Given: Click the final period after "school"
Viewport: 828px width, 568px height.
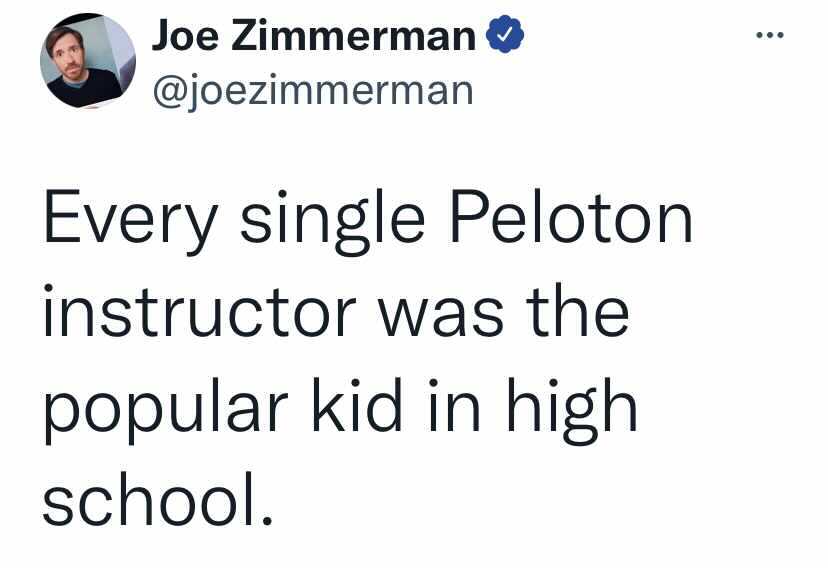Looking at the screenshot, I should [x=267, y=519].
